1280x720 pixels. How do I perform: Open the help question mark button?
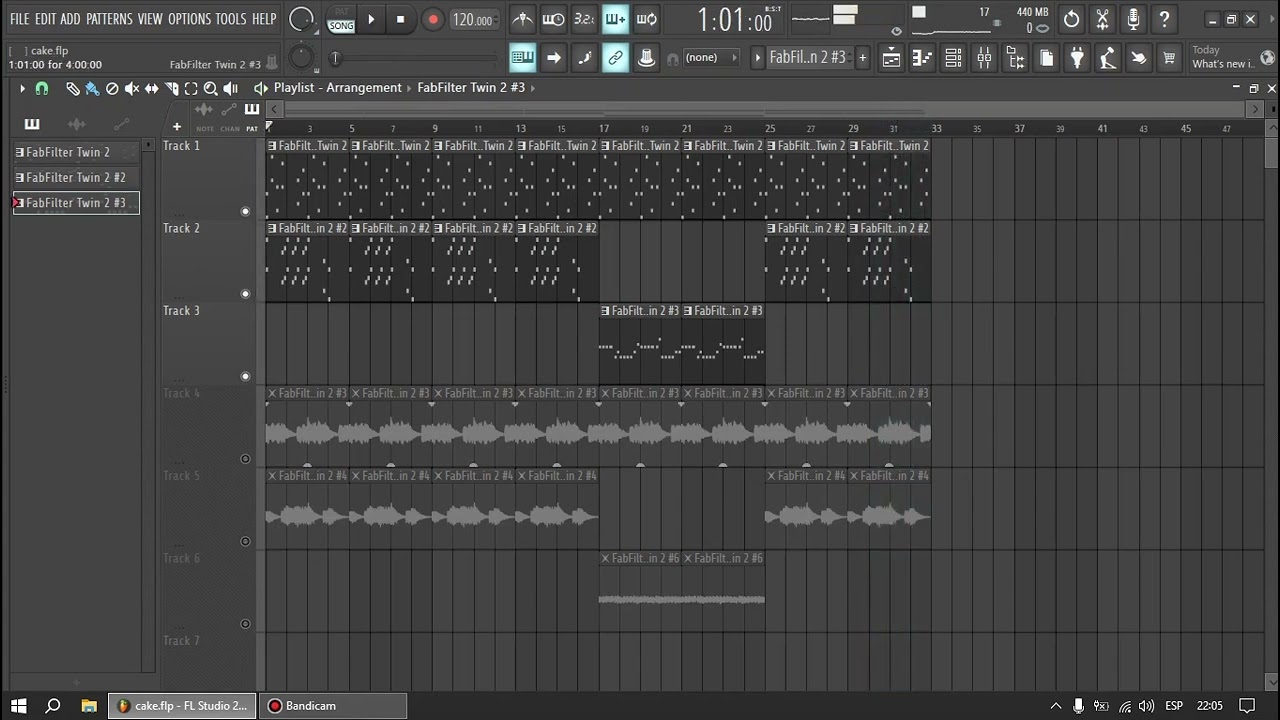point(1164,19)
